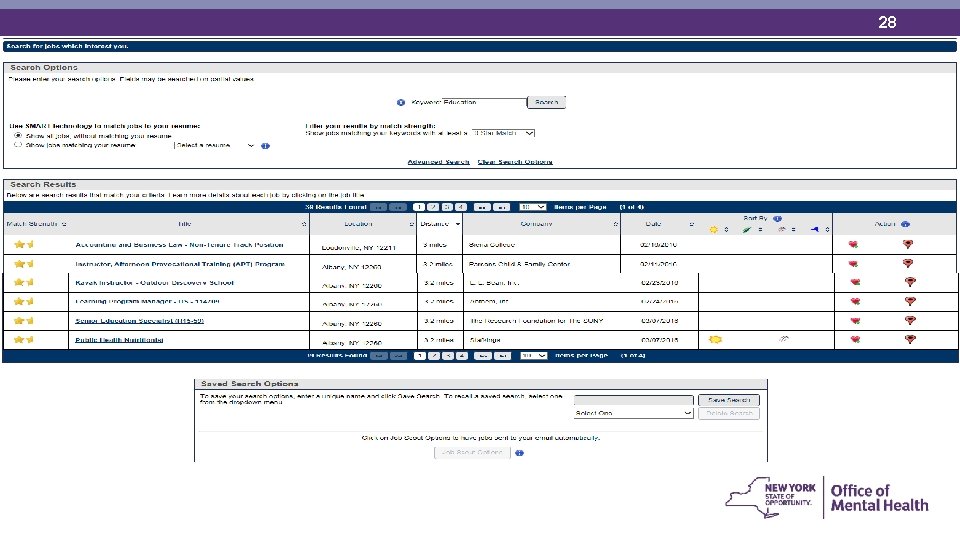The image size is (960, 540).
Task: Sort results by the blue flag icon
Action: click(x=814, y=230)
